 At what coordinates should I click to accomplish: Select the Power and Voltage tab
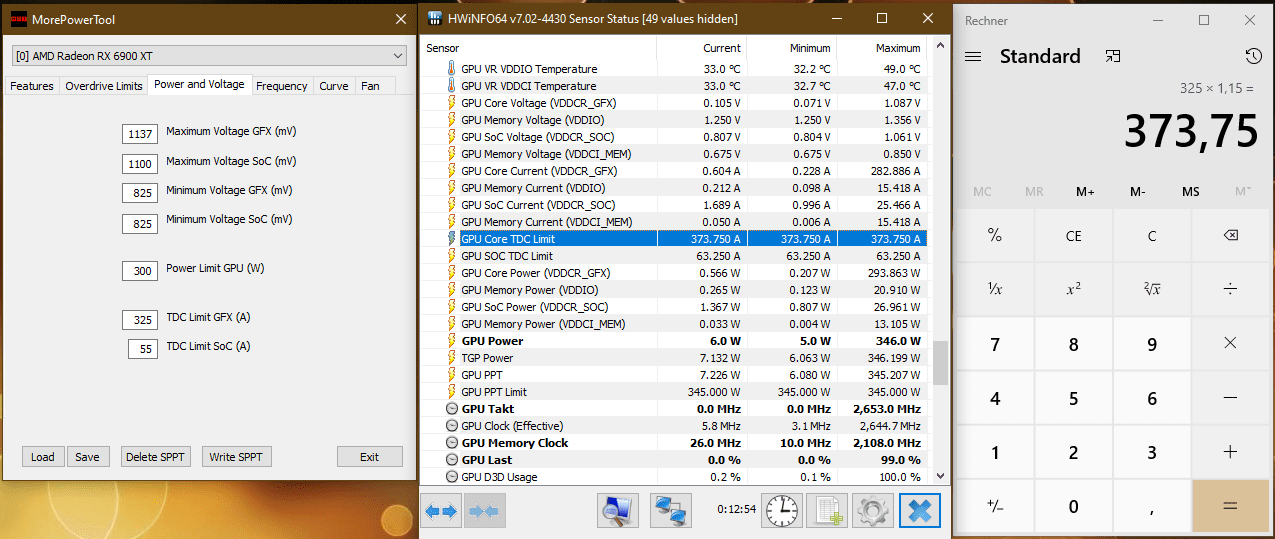click(199, 84)
